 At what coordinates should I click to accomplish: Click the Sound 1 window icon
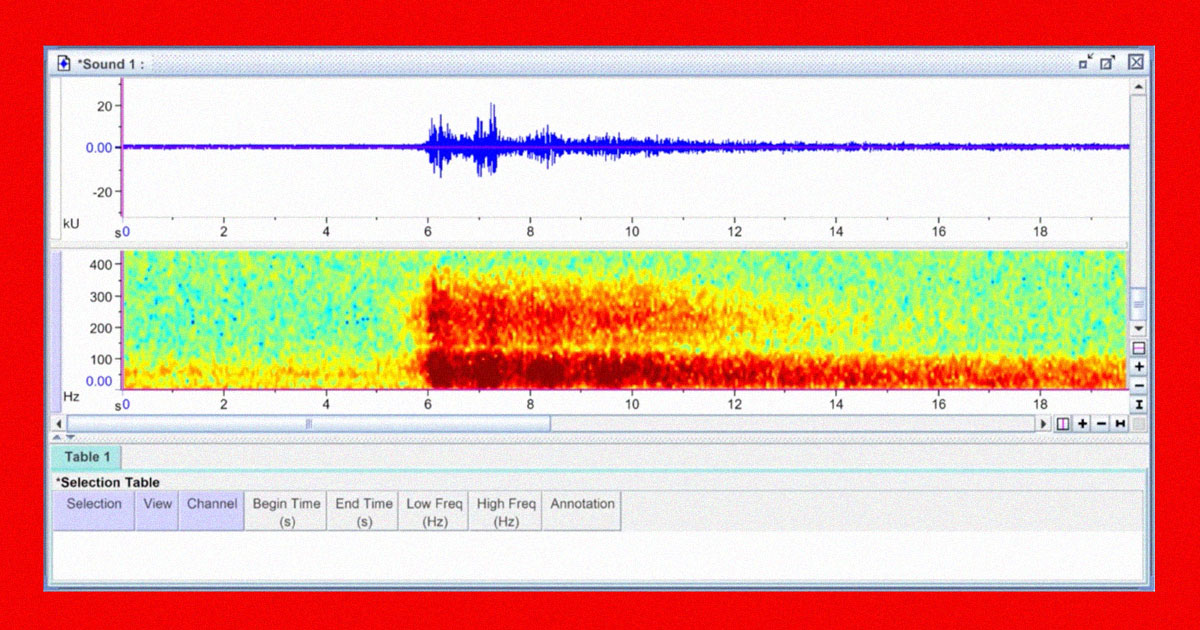(64, 63)
